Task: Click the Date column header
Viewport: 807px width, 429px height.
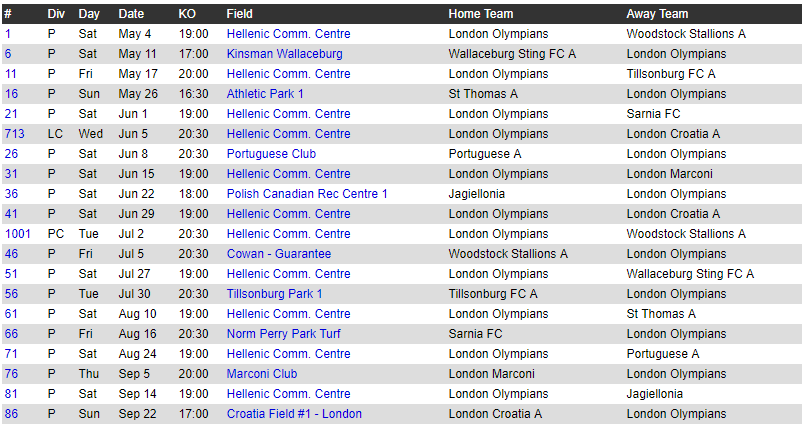Action: click(x=131, y=14)
